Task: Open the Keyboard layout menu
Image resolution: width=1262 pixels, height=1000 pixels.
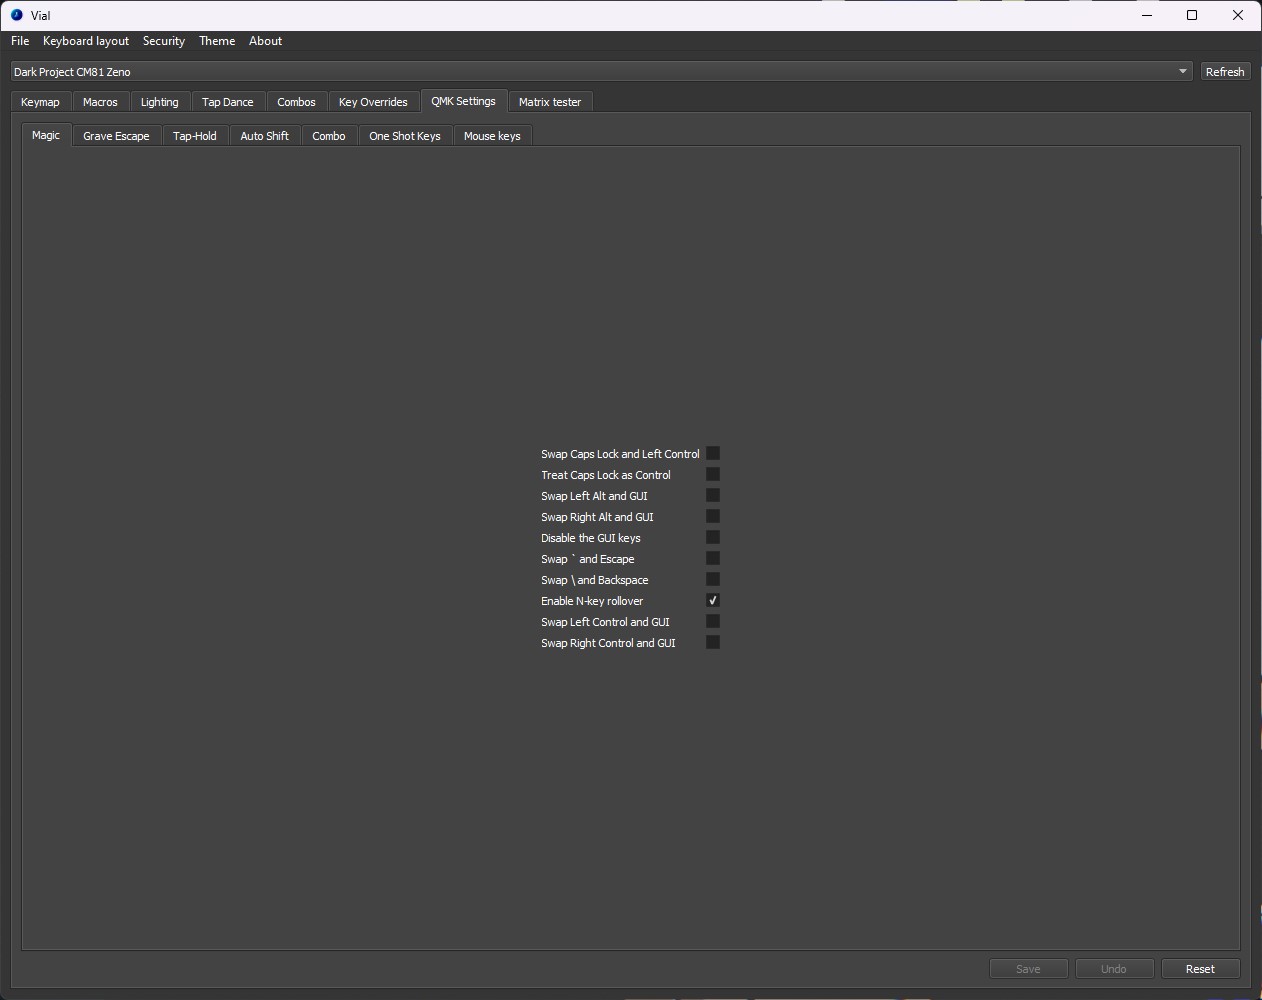Action: (86, 41)
